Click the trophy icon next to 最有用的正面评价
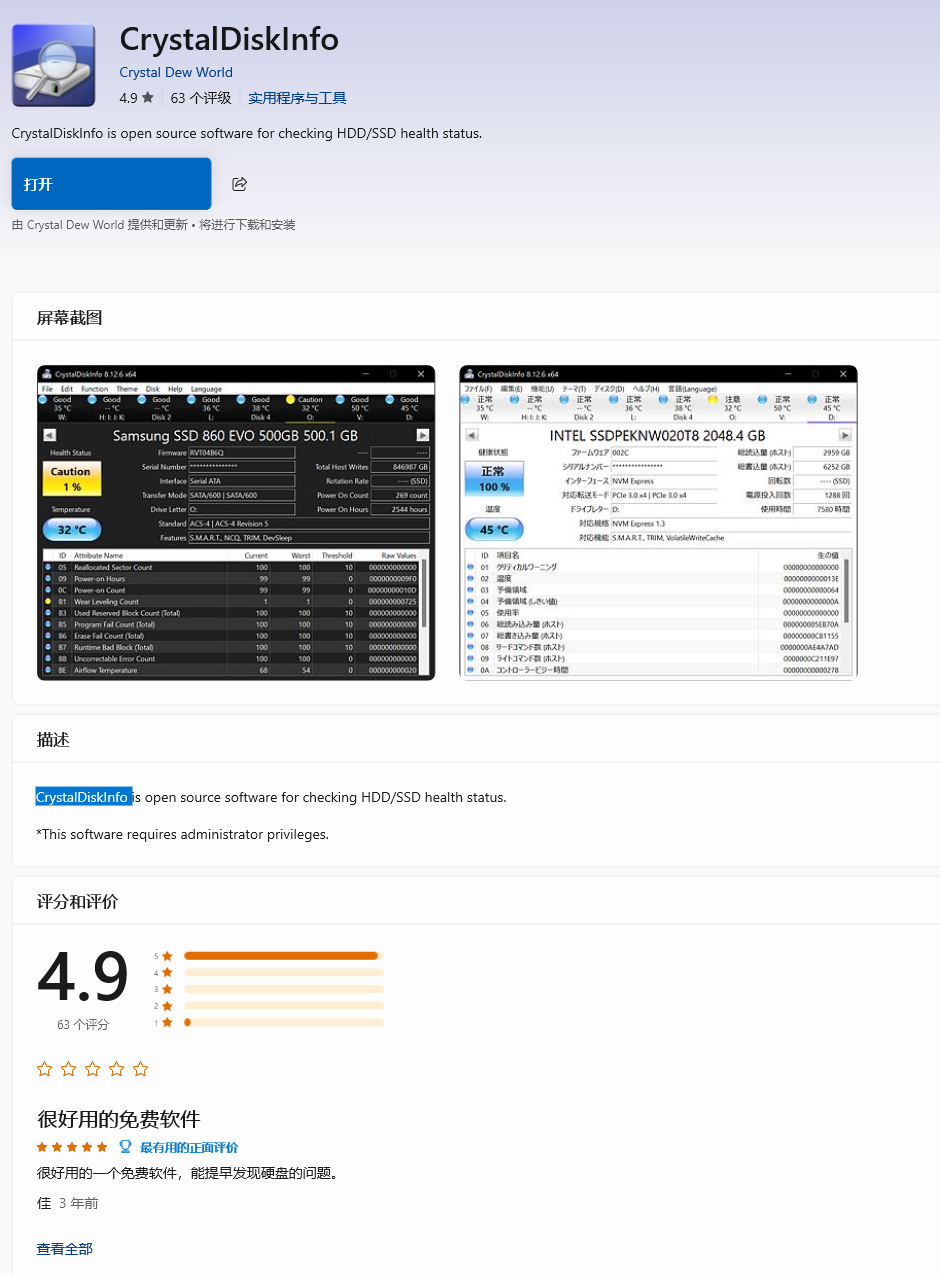The height and width of the screenshot is (1275, 940). point(125,1147)
